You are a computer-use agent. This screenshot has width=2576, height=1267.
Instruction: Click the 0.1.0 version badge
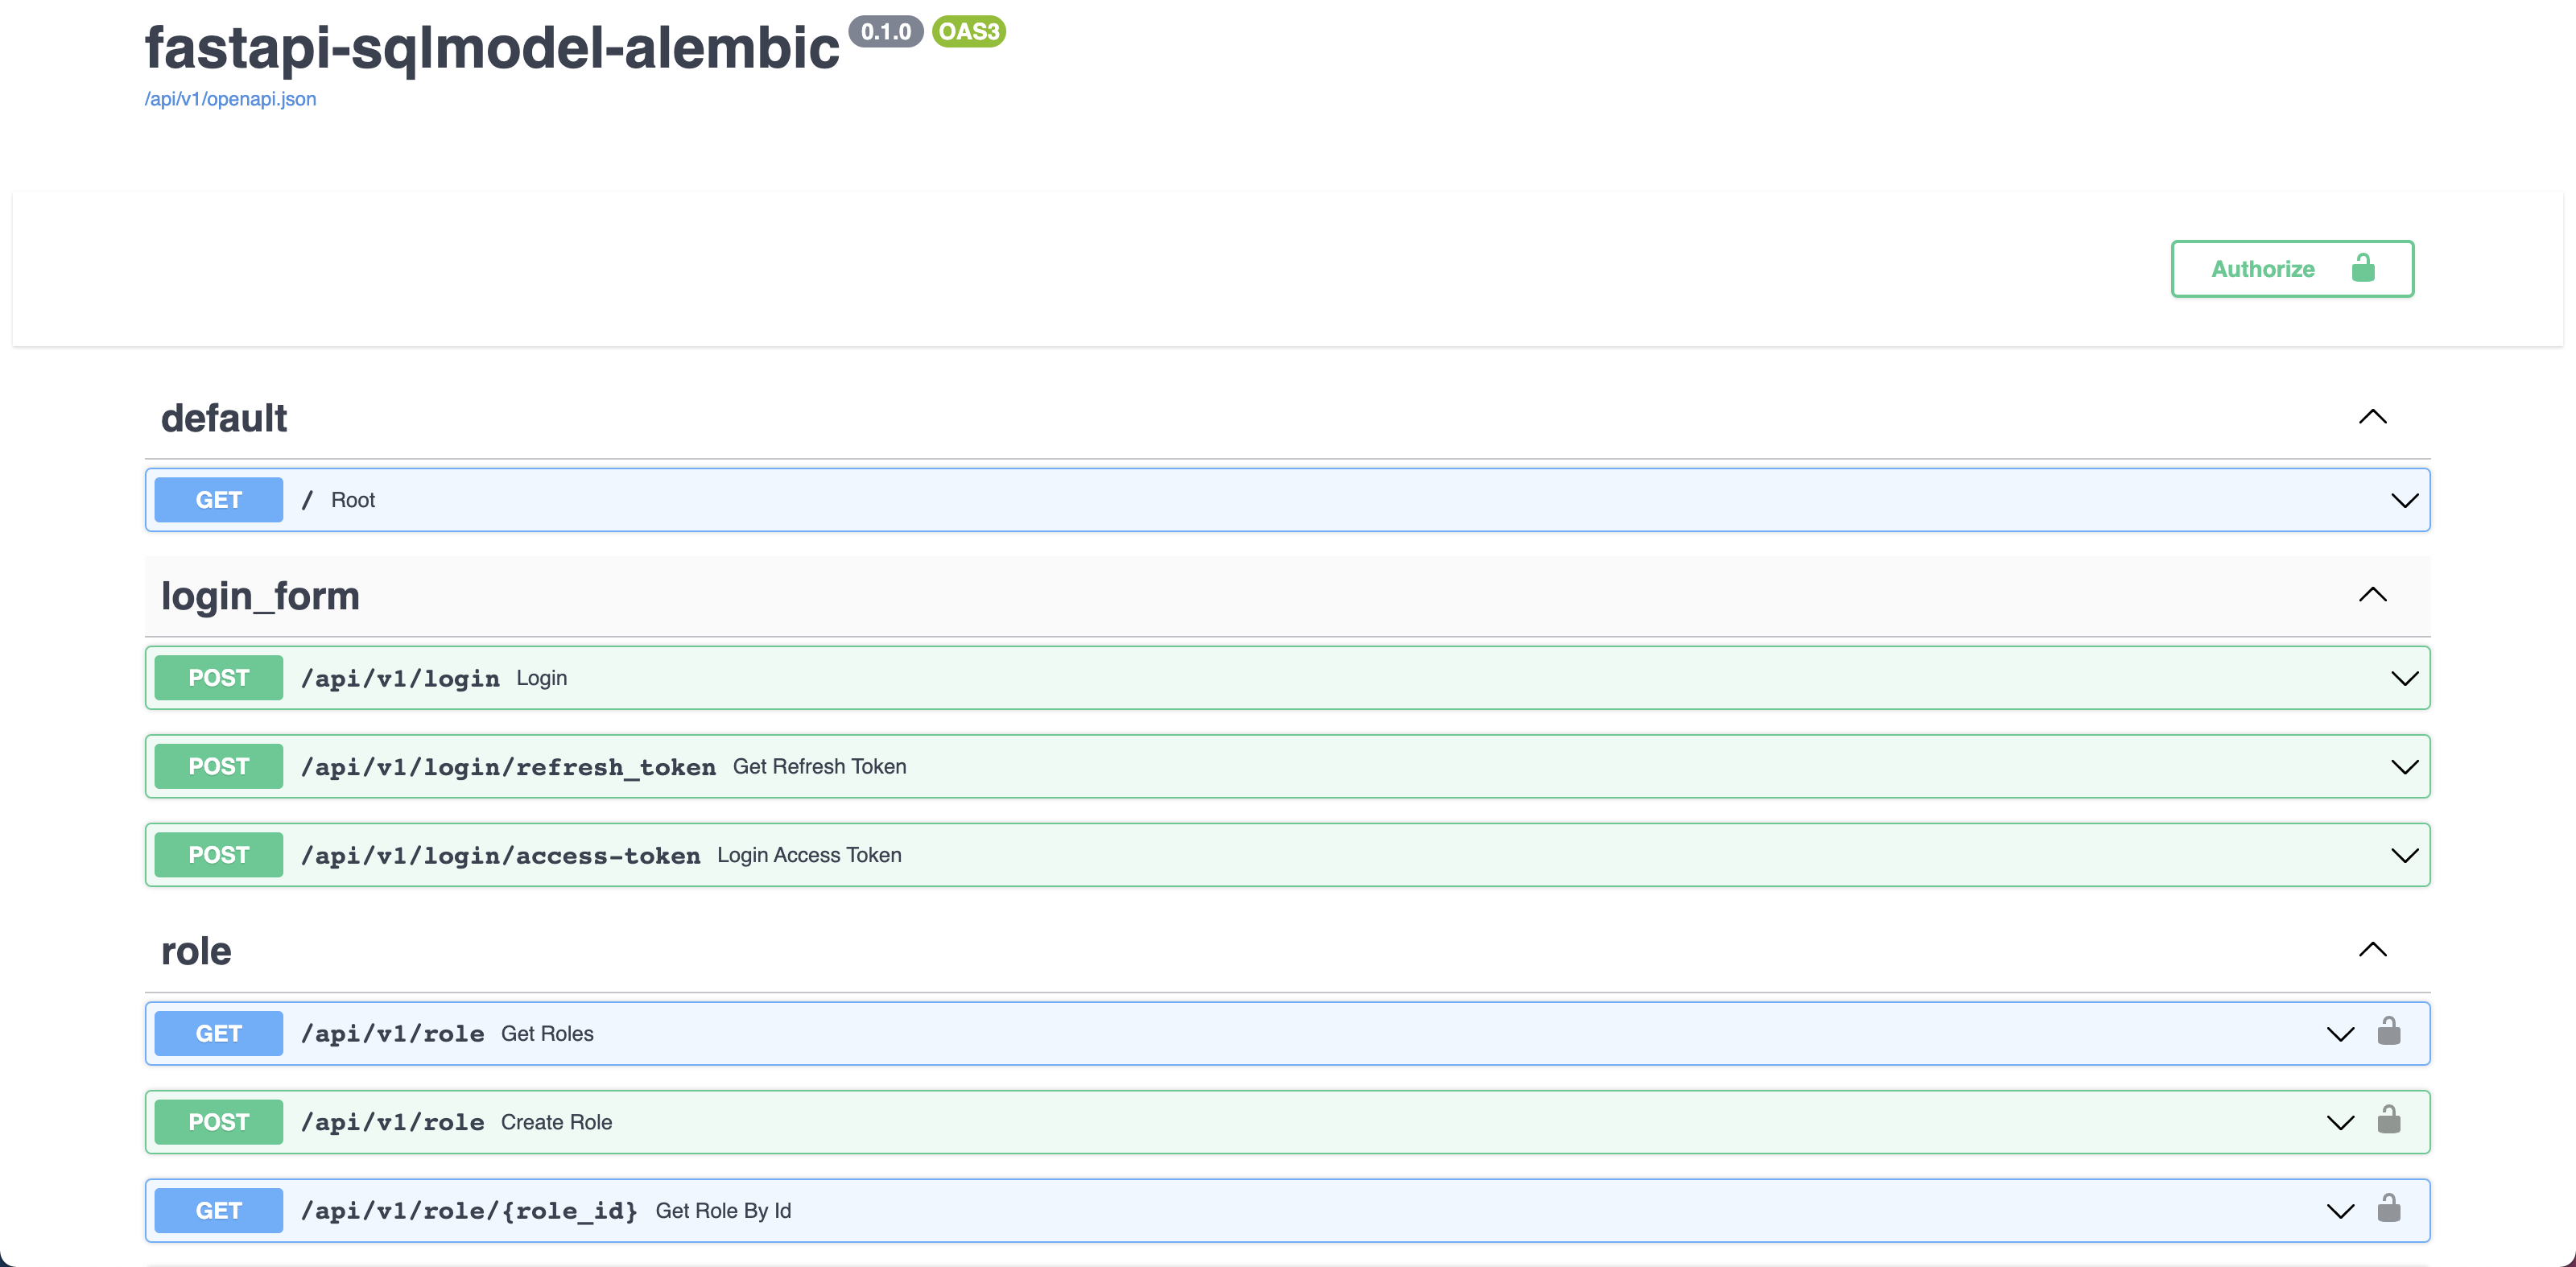tap(885, 32)
